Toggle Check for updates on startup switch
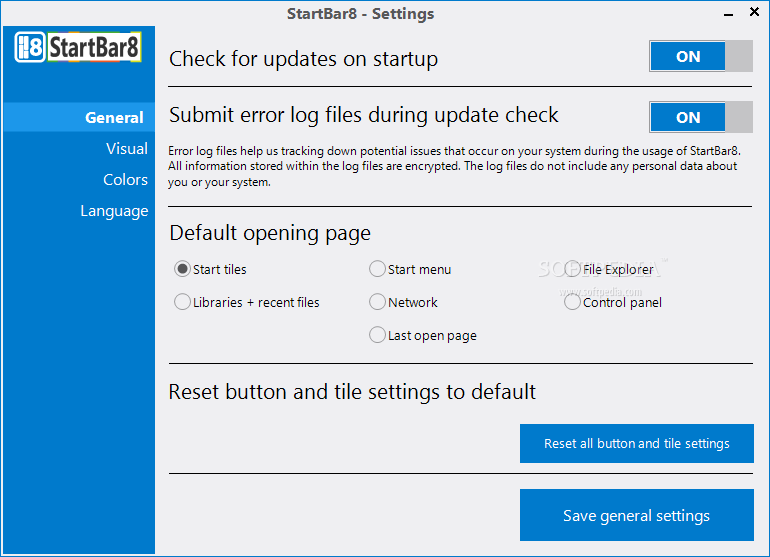Image resolution: width=770 pixels, height=557 pixels. (x=701, y=56)
